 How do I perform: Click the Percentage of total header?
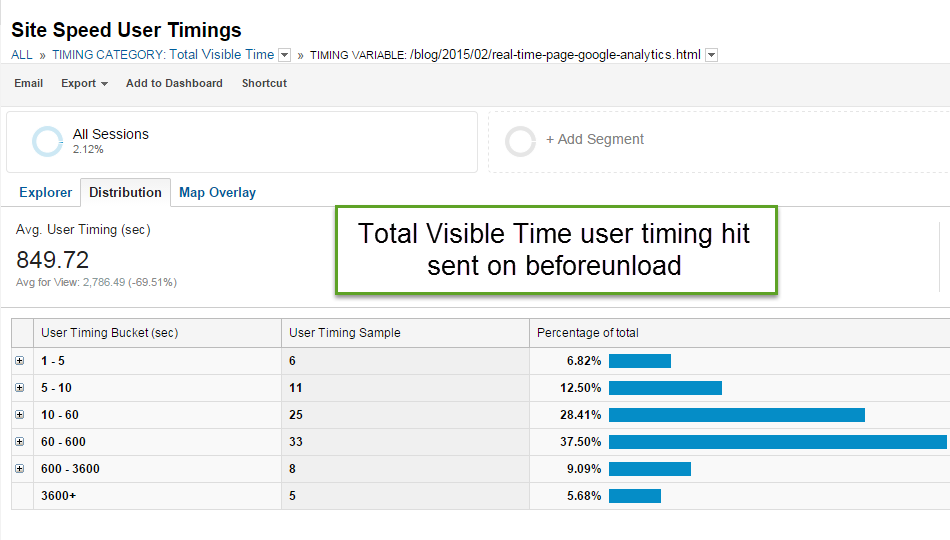588,333
